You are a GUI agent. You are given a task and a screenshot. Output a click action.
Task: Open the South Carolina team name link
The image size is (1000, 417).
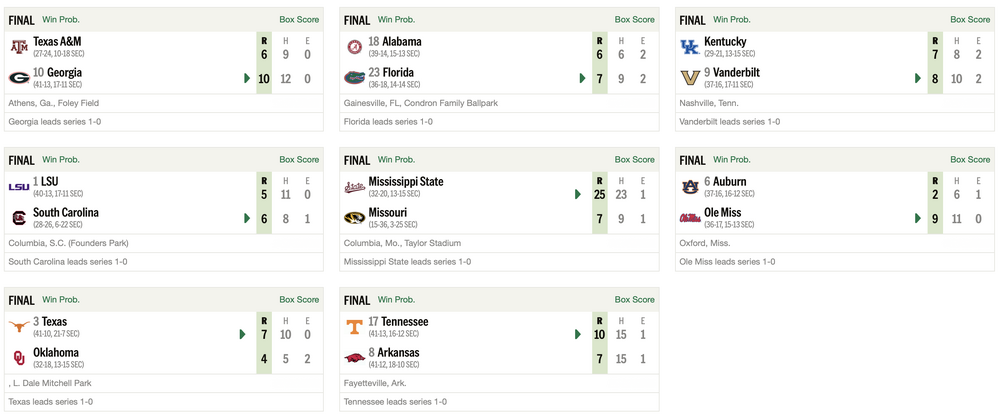(66, 212)
